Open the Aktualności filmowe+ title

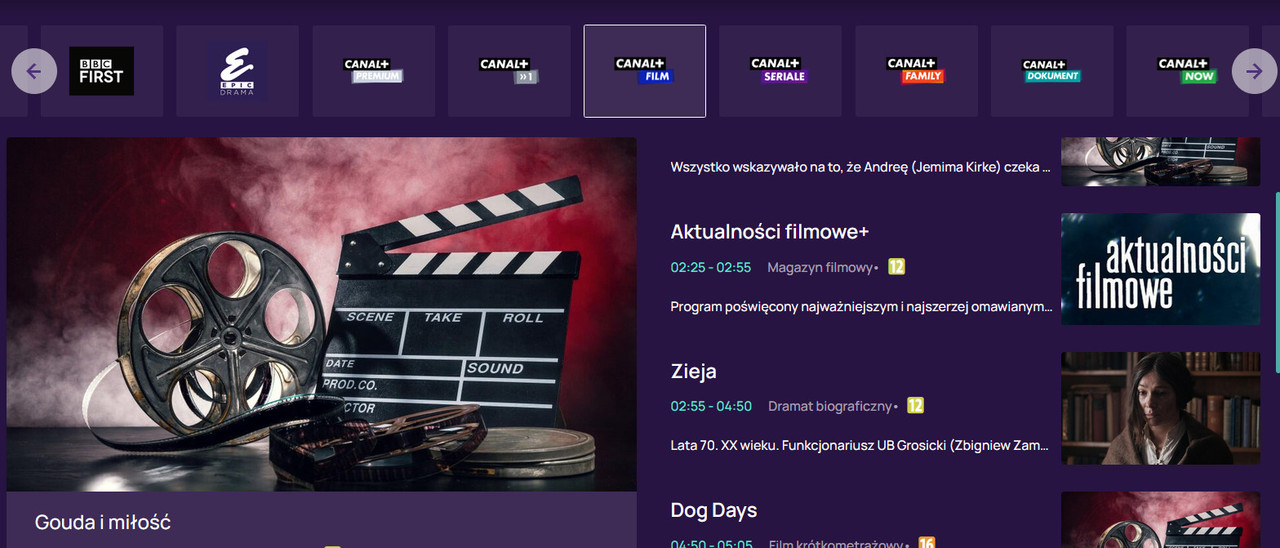(770, 232)
